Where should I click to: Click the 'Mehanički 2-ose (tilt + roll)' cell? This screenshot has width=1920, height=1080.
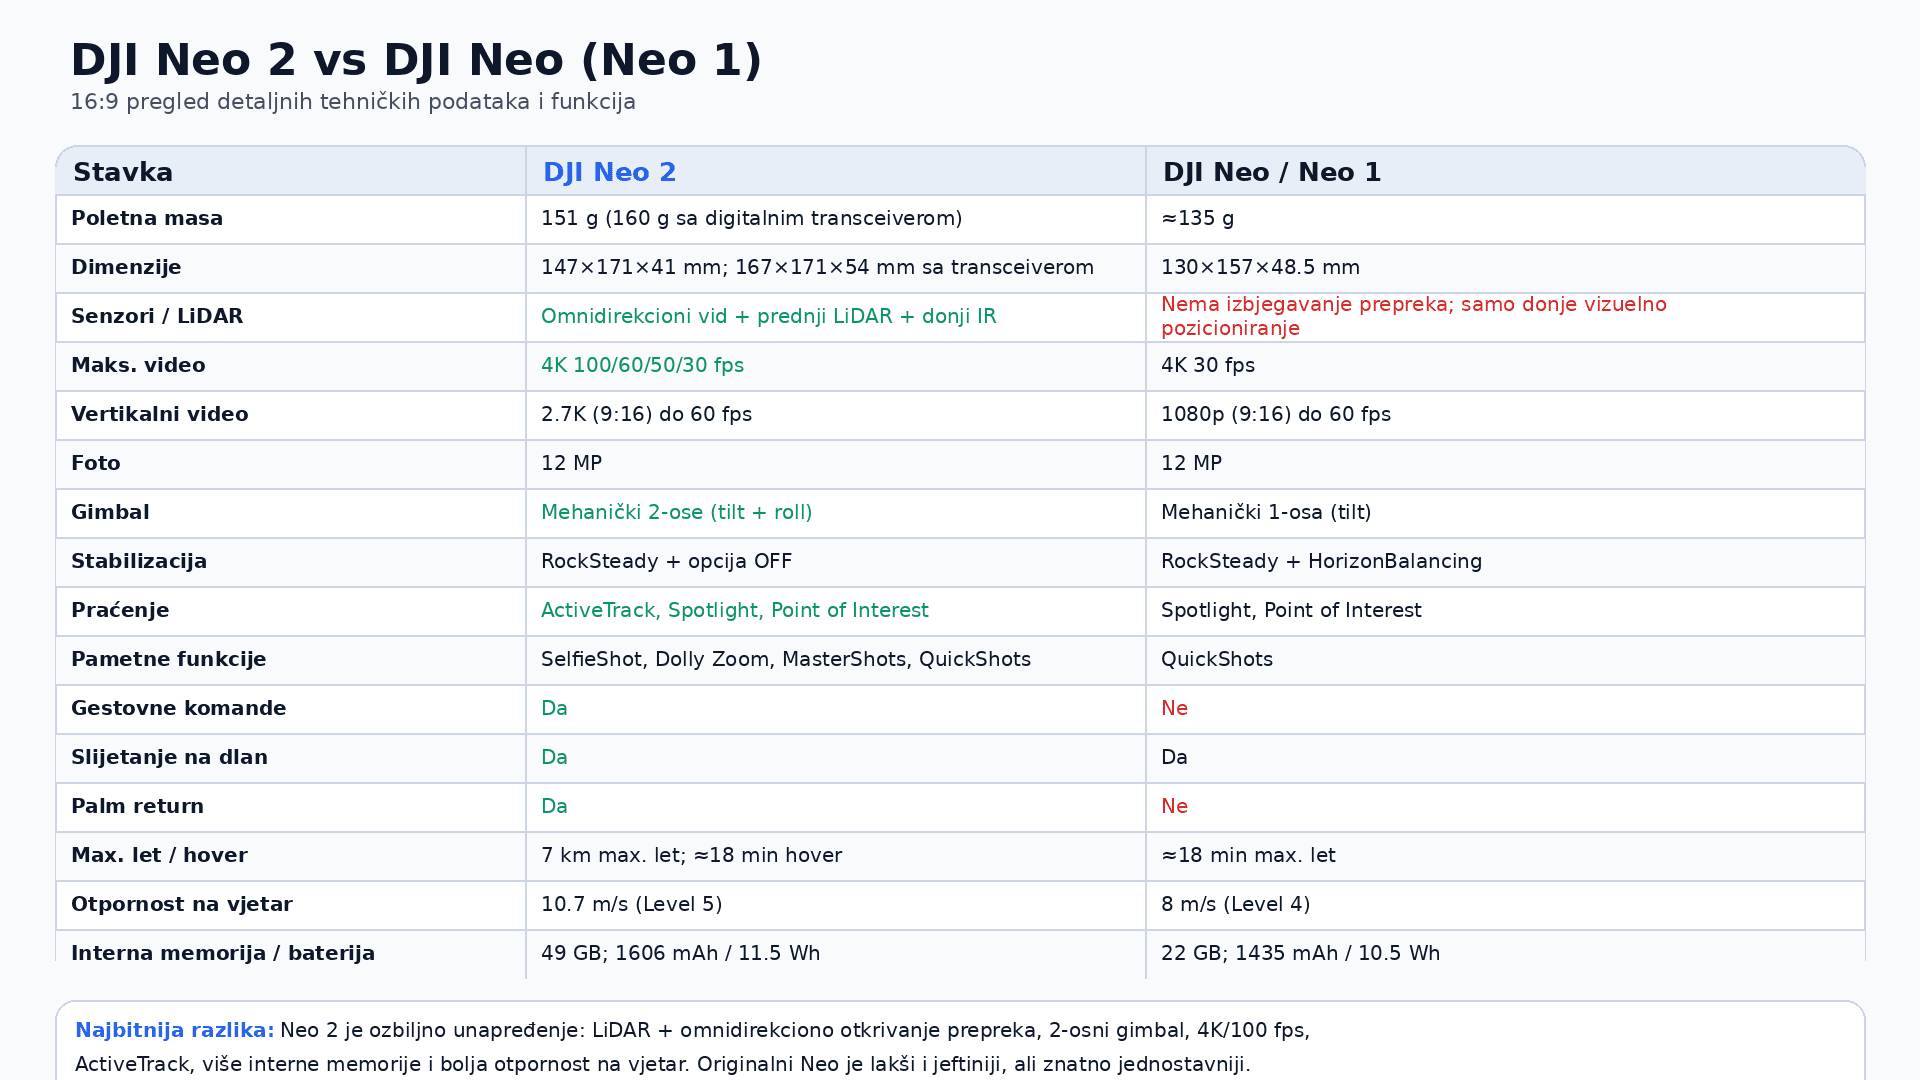coord(676,512)
